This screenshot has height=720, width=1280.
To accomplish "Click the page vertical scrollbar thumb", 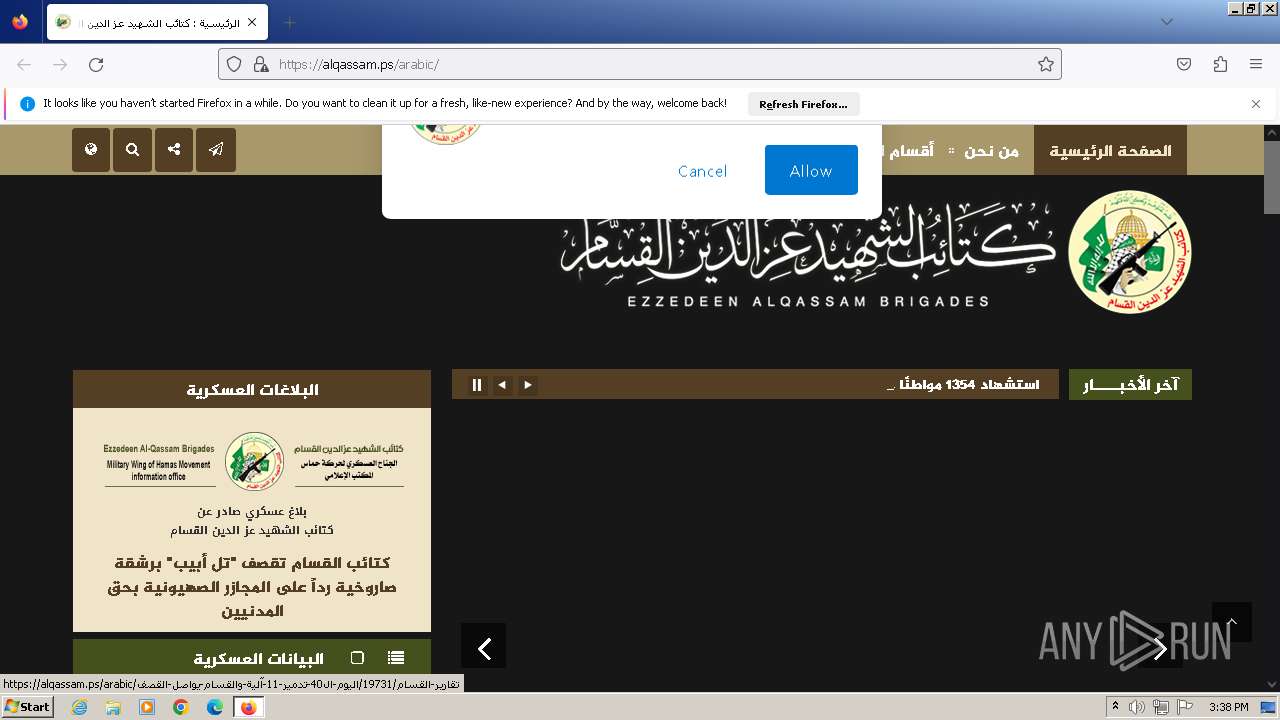I will (x=1272, y=177).
